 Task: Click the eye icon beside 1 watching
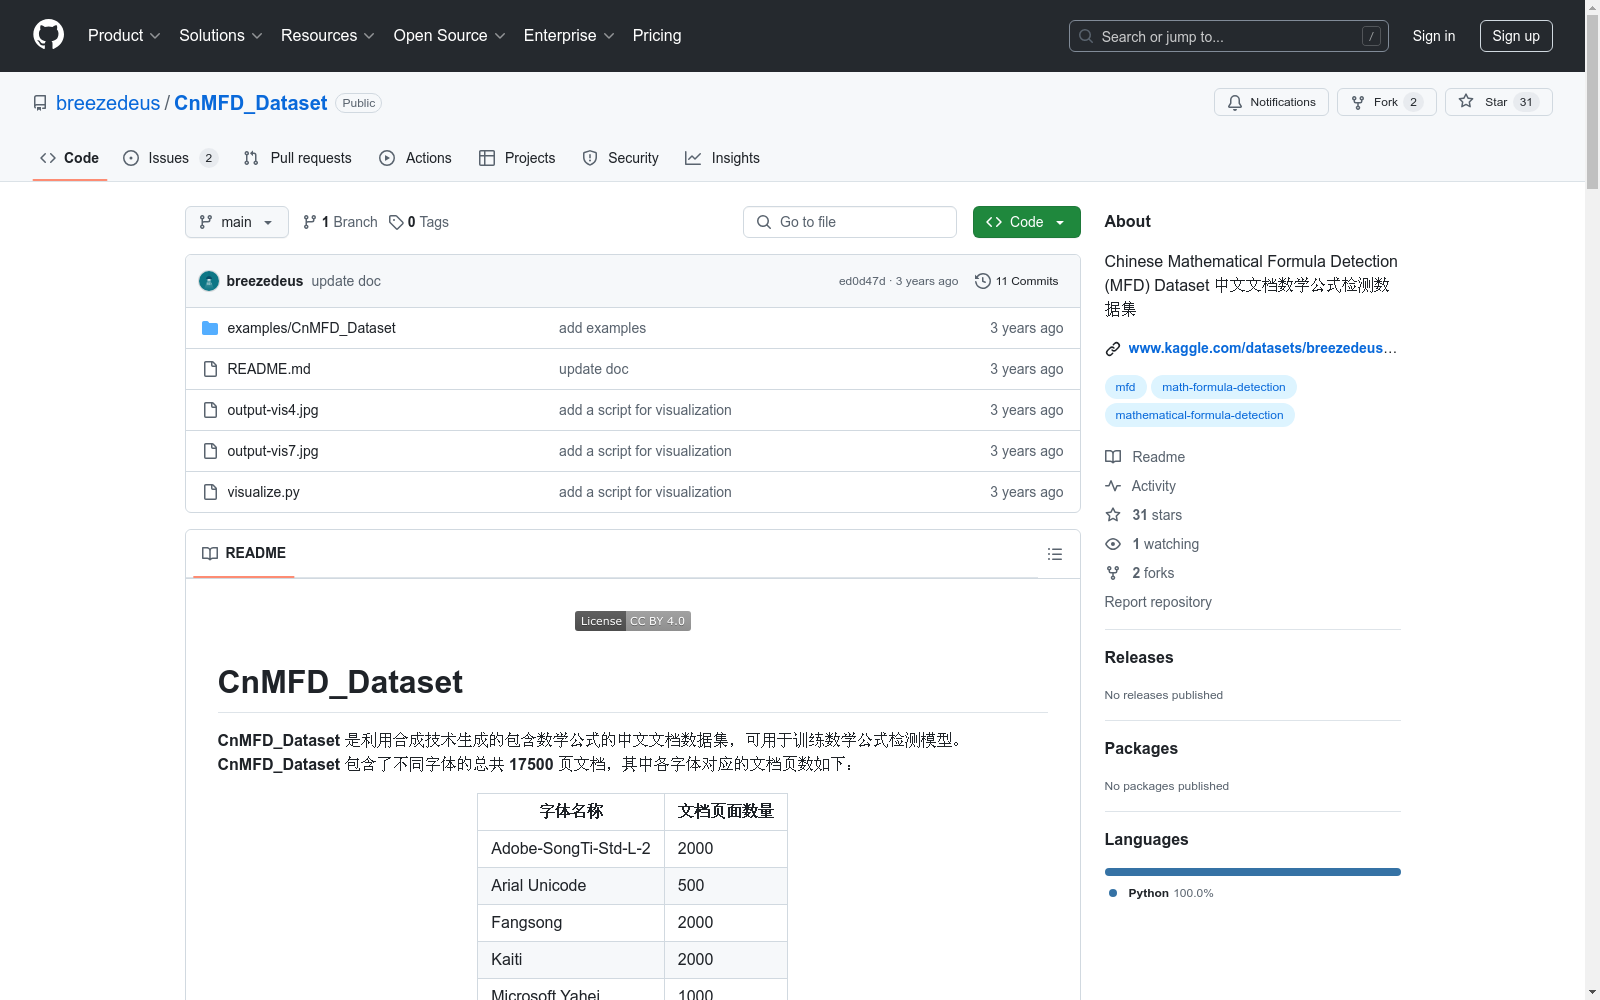1113,544
